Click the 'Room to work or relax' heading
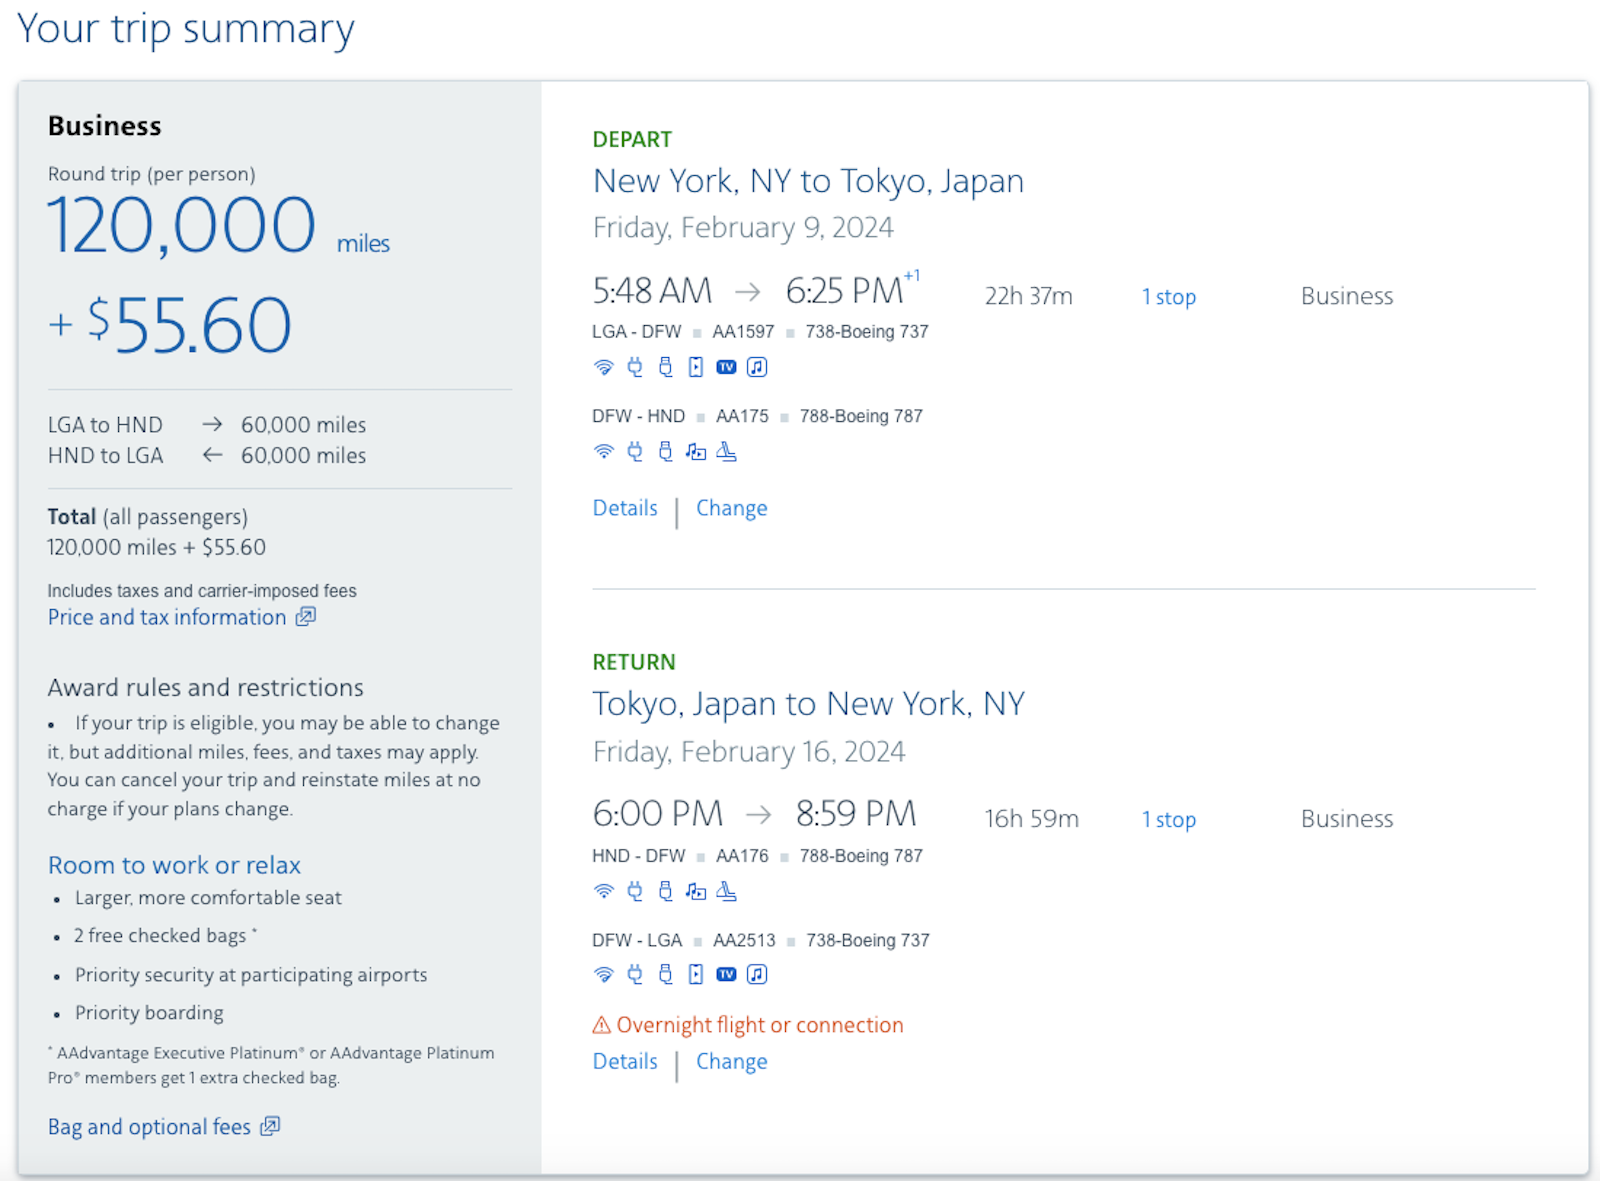1600x1181 pixels. pos(174,865)
